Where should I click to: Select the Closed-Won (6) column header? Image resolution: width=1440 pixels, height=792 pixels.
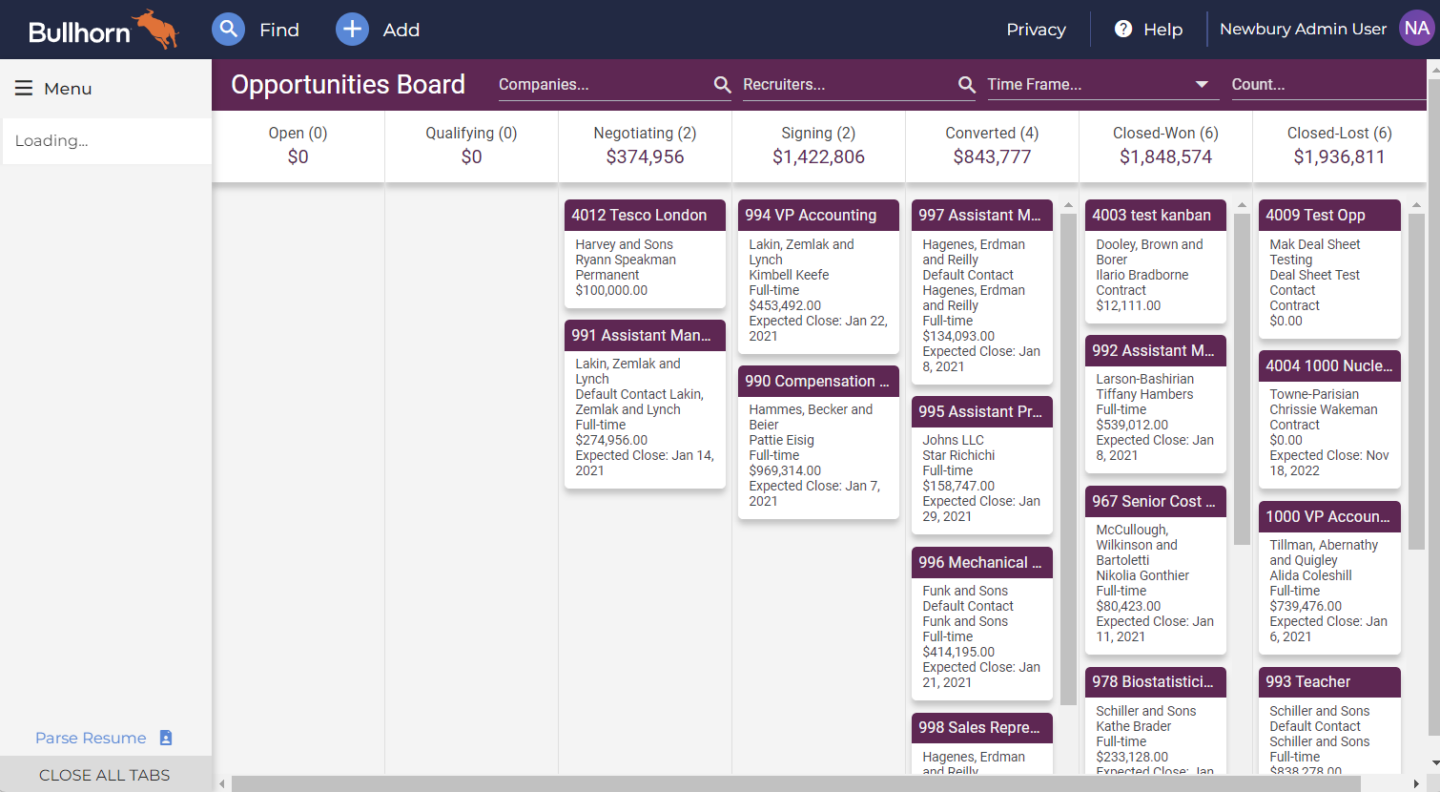(1166, 145)
